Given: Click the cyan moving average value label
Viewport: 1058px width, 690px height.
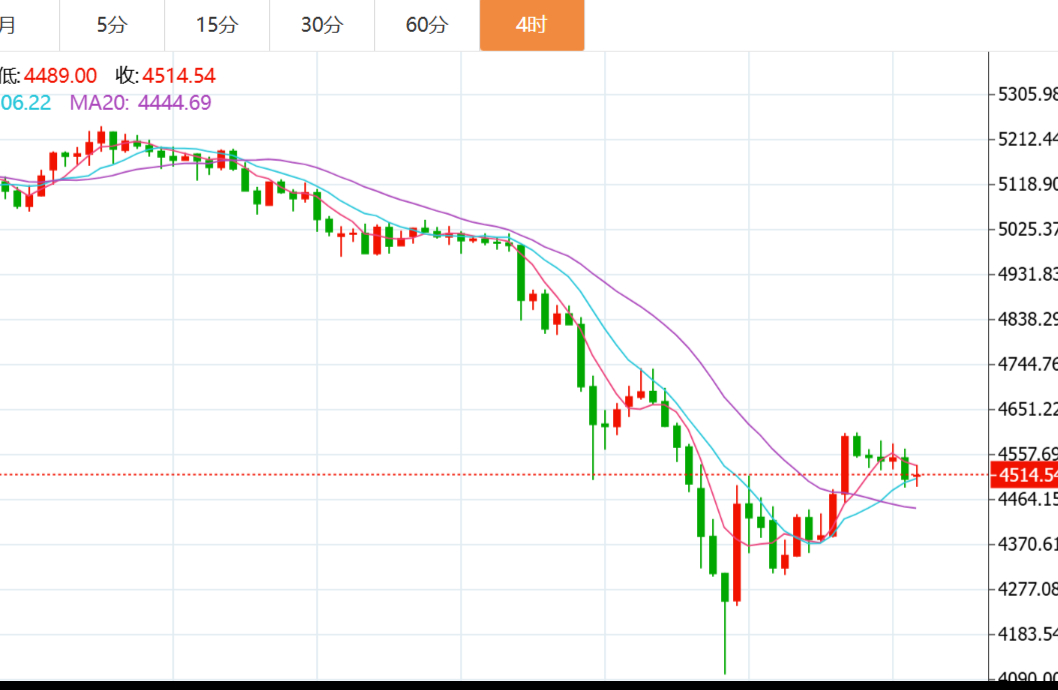Looking at the screenshot, I should click(25, 102).
